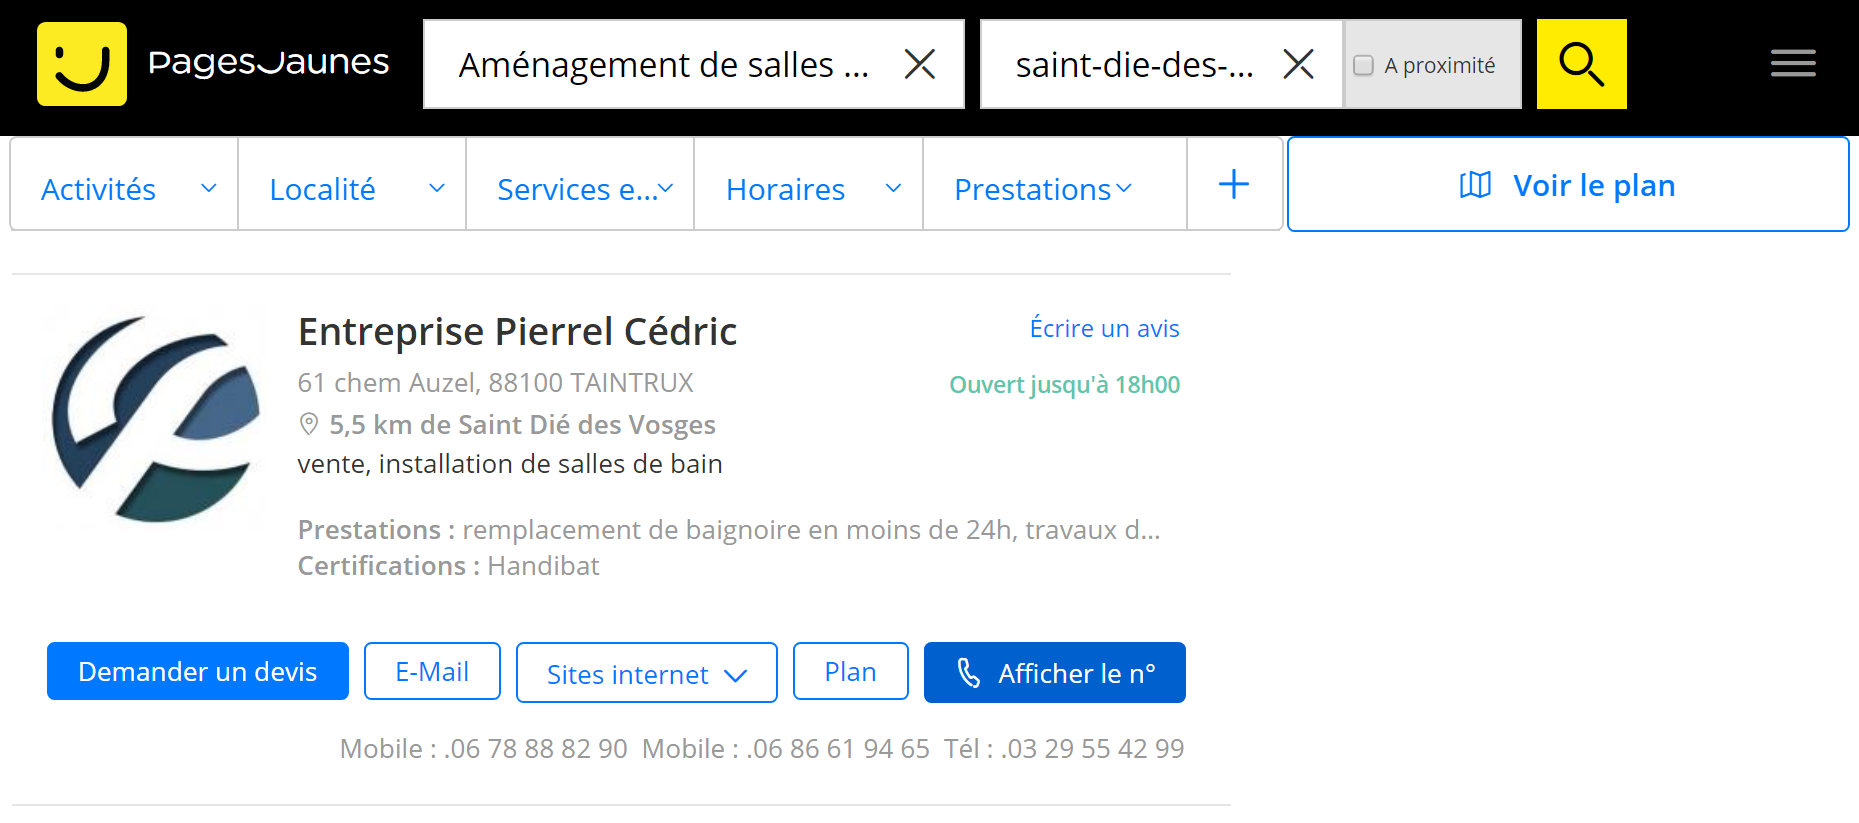
Task: Click the PagesJaunes smiley logo
Action: [82, 64]
